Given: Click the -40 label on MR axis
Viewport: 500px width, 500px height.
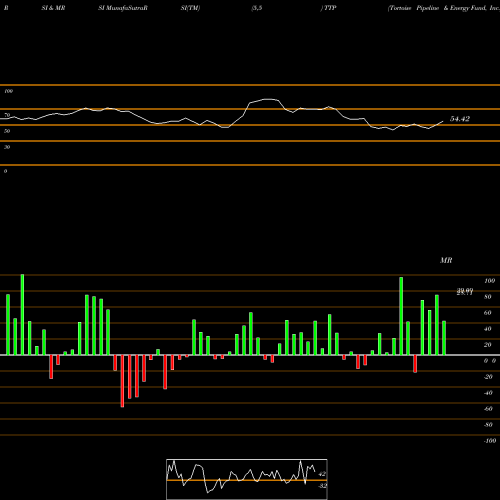Looking at the screenshot, I should (x=488, y=393).
